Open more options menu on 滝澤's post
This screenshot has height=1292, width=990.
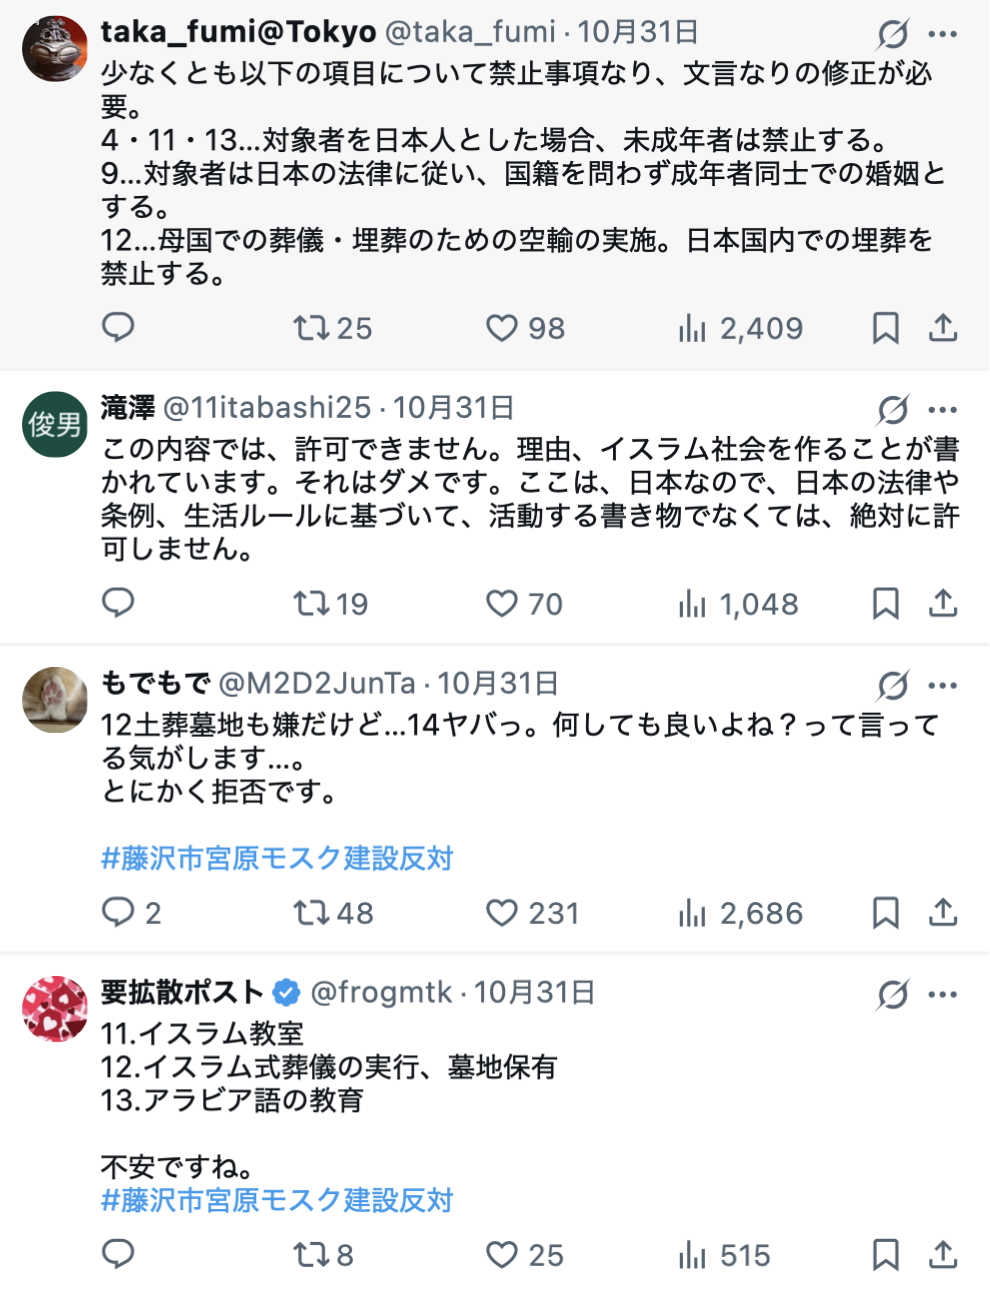click(x=943, y=410)
